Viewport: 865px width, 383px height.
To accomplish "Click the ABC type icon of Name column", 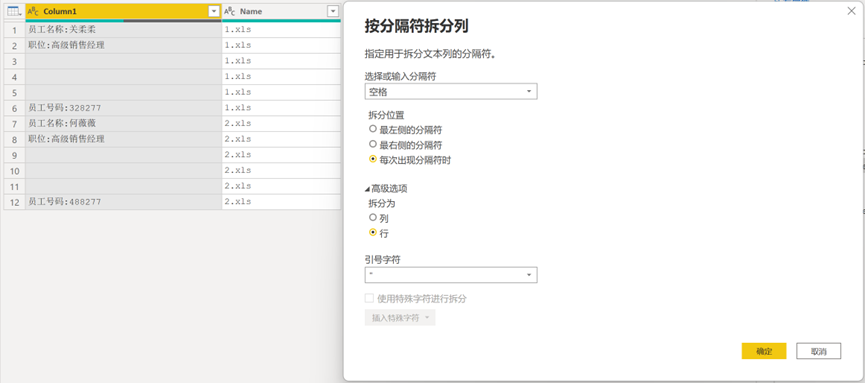I will tap(230, 12).
